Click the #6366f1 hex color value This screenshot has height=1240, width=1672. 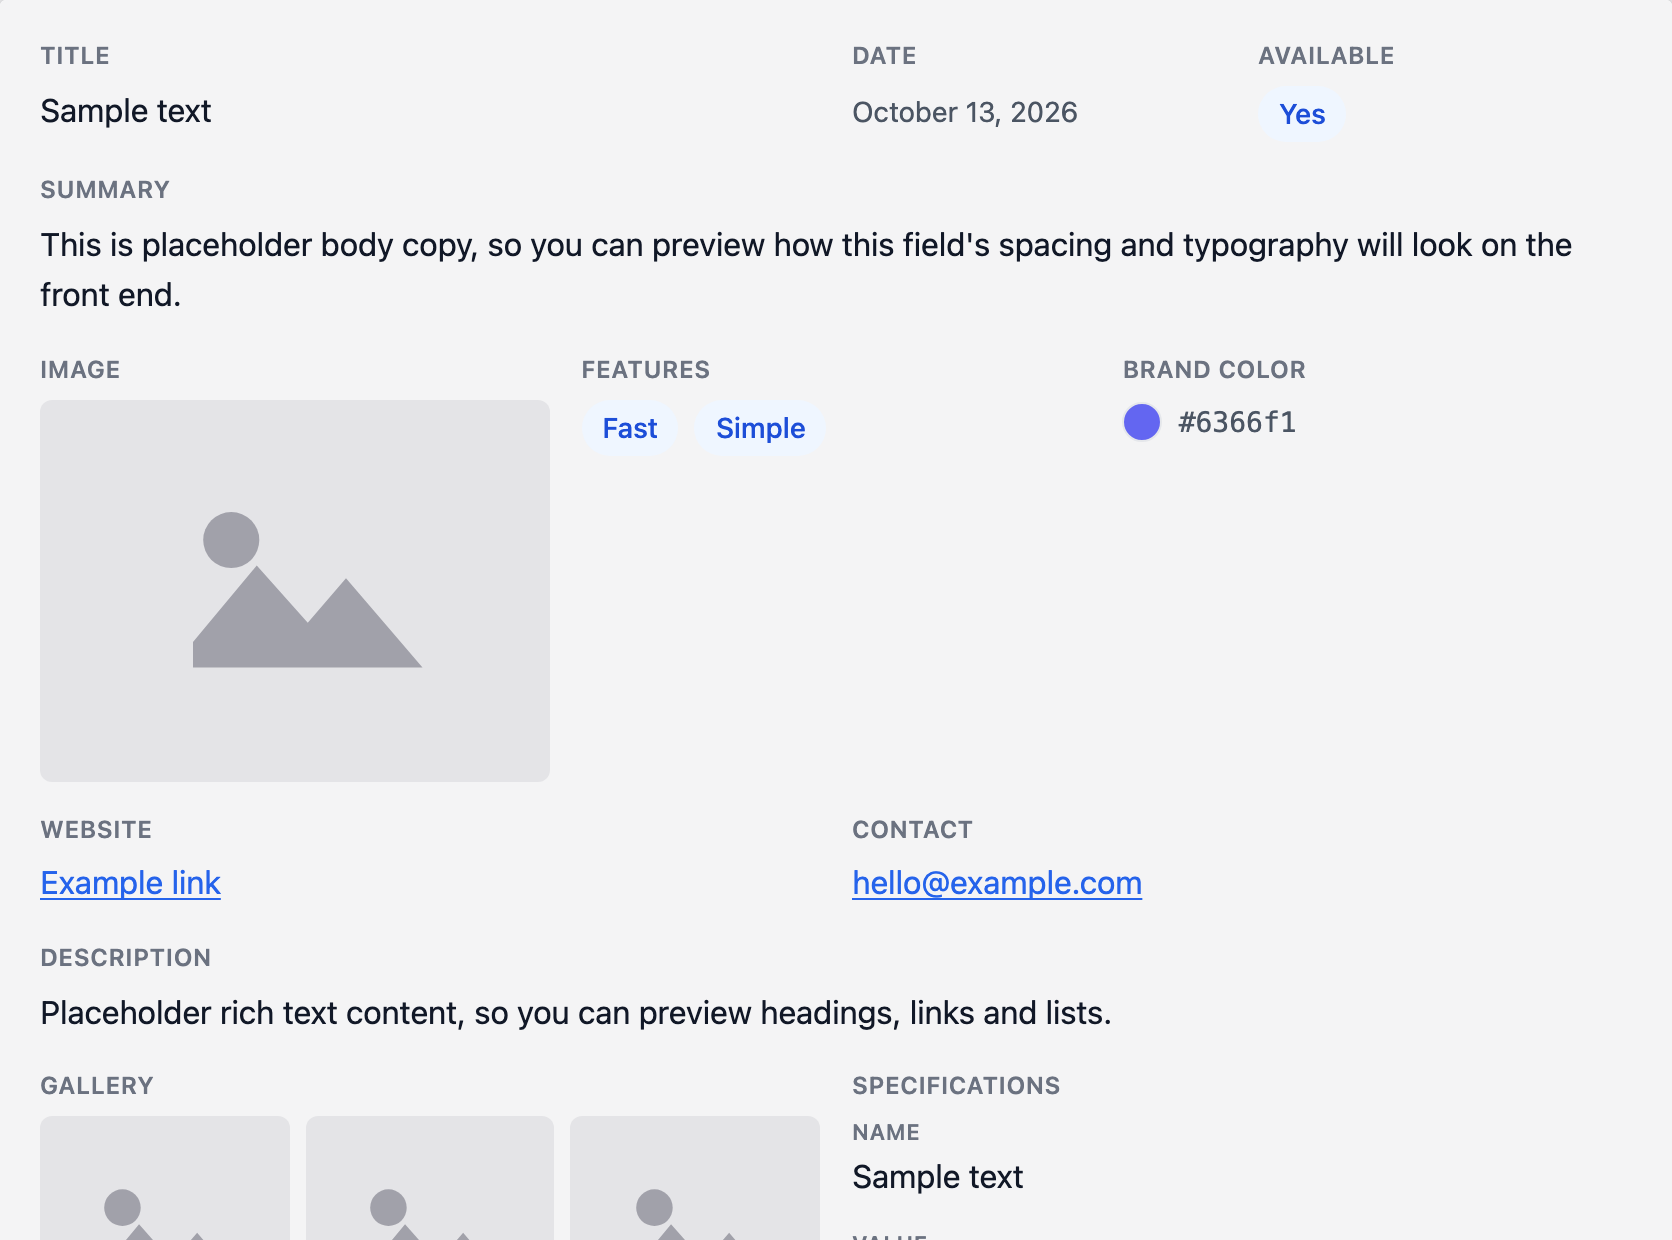tap(1237, 422)
